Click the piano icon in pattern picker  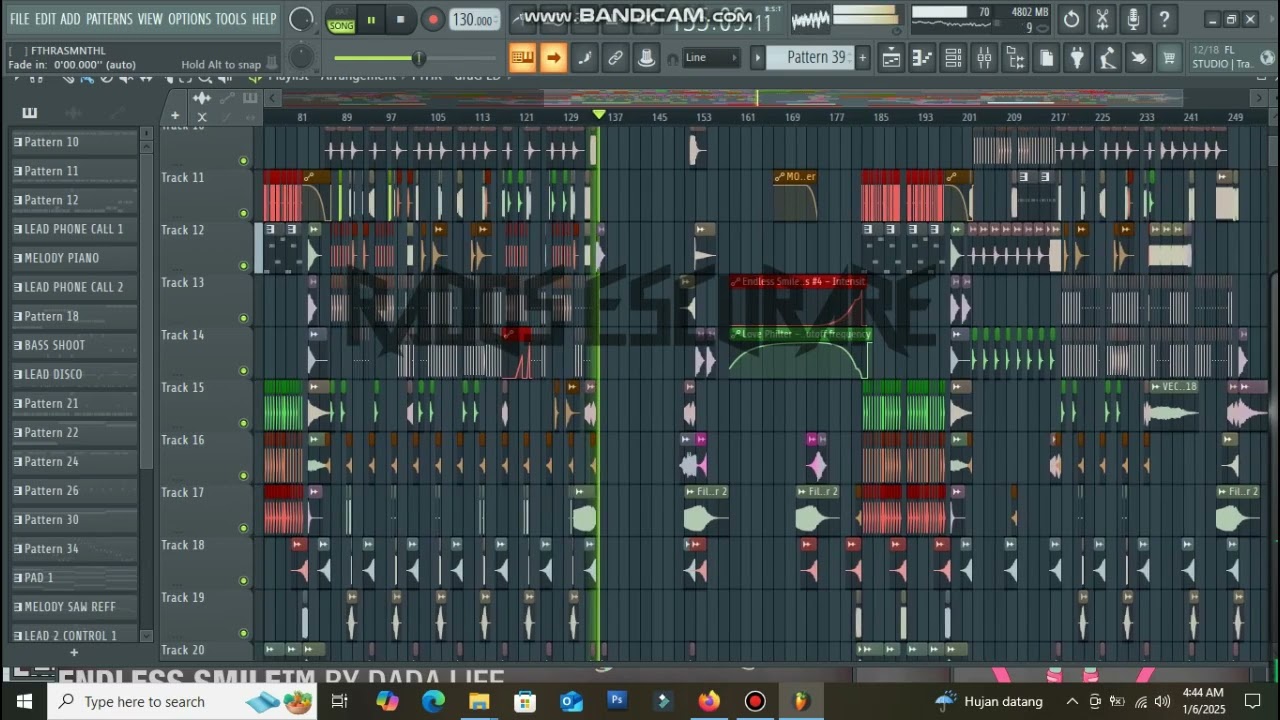point(29,112)
